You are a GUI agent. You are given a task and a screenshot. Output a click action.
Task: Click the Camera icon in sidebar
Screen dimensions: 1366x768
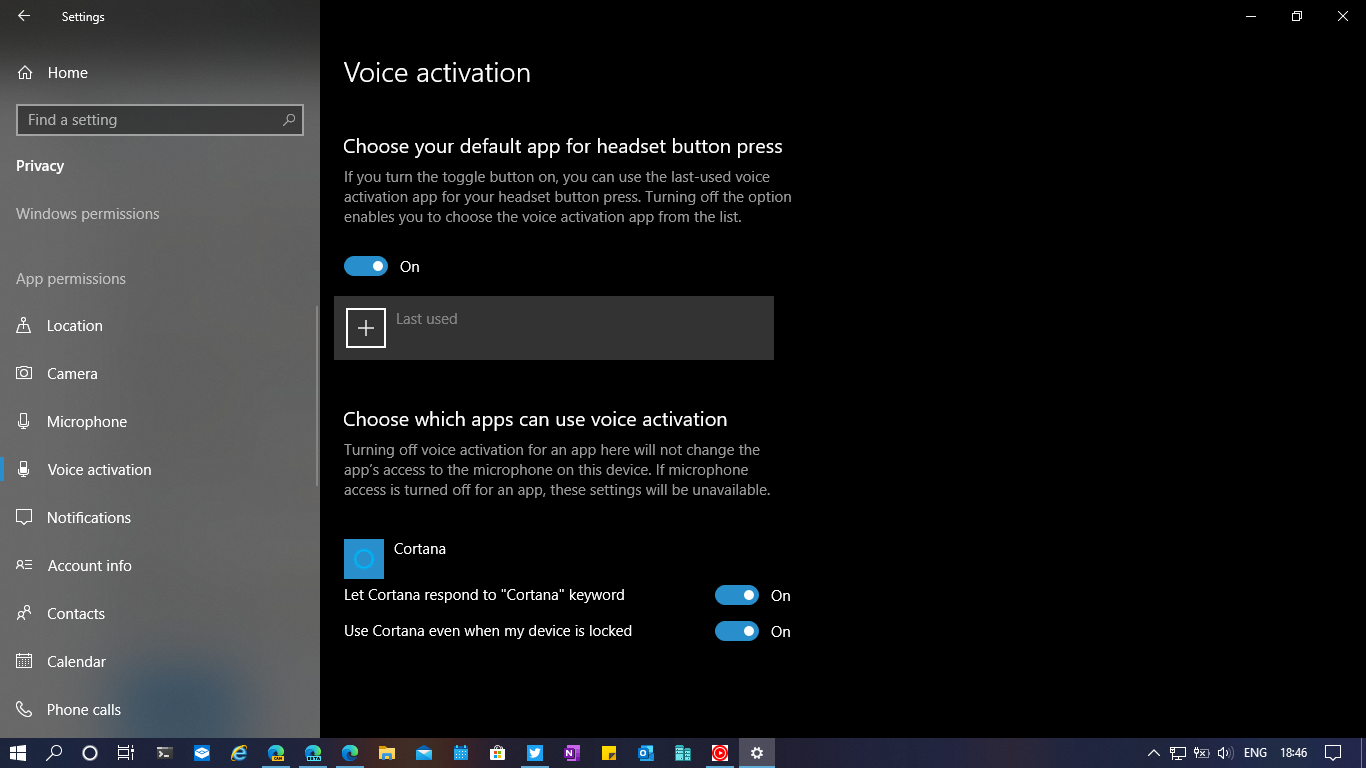tap(24, 373)
